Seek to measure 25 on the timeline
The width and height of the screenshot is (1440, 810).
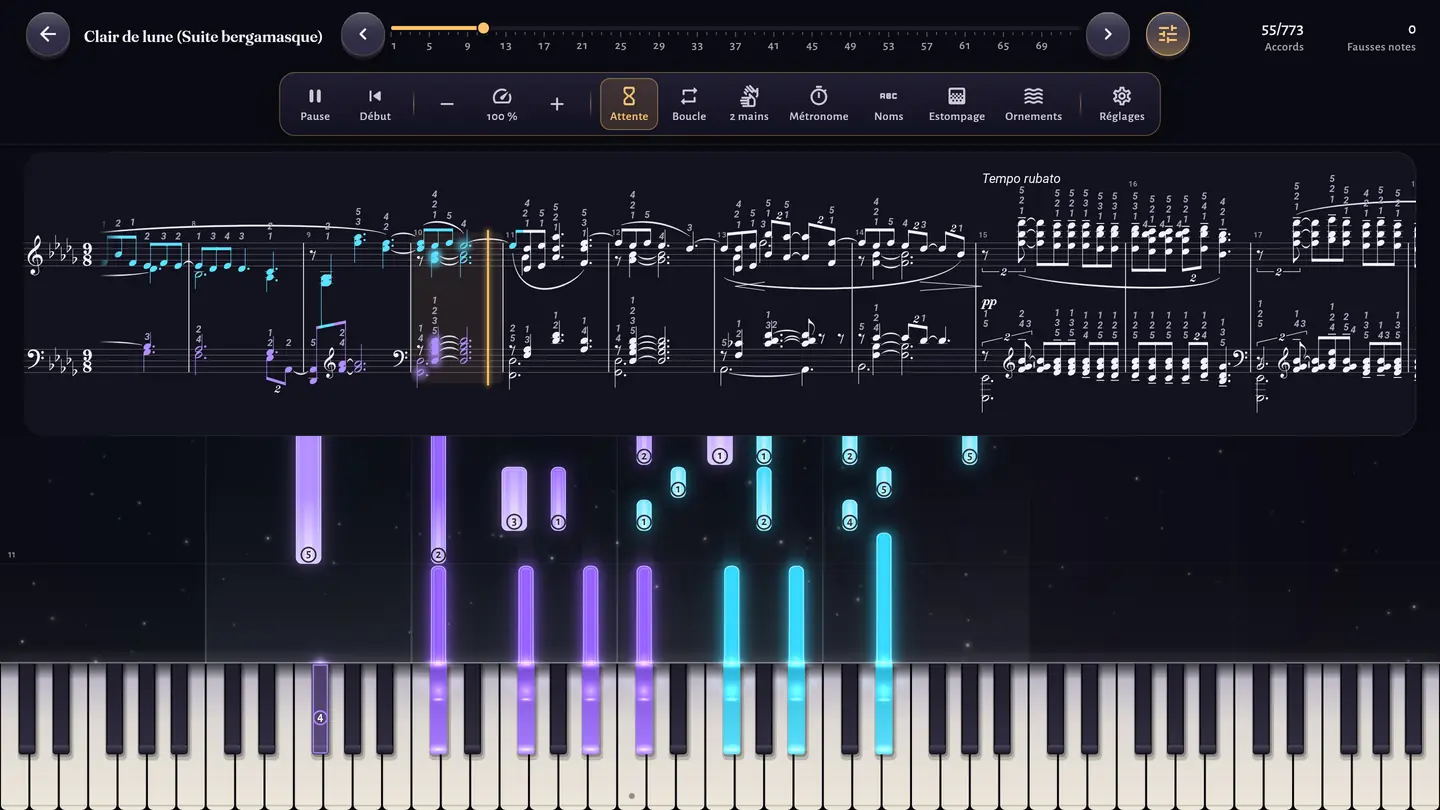point(621,46)
